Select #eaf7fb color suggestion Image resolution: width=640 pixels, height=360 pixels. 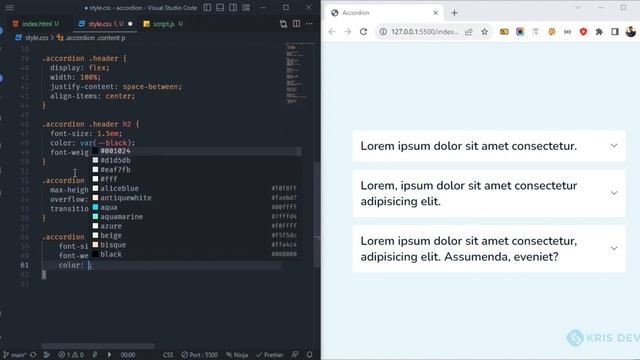pos(197,170)
